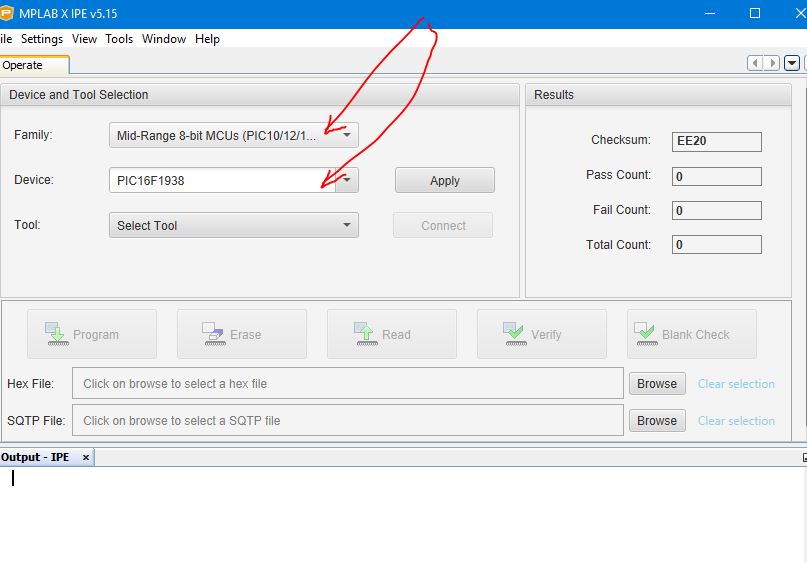The width and height of the screenshot is (807, 563).
Task: Click the Blank Check checkmark icon
Action: point(645,334)
